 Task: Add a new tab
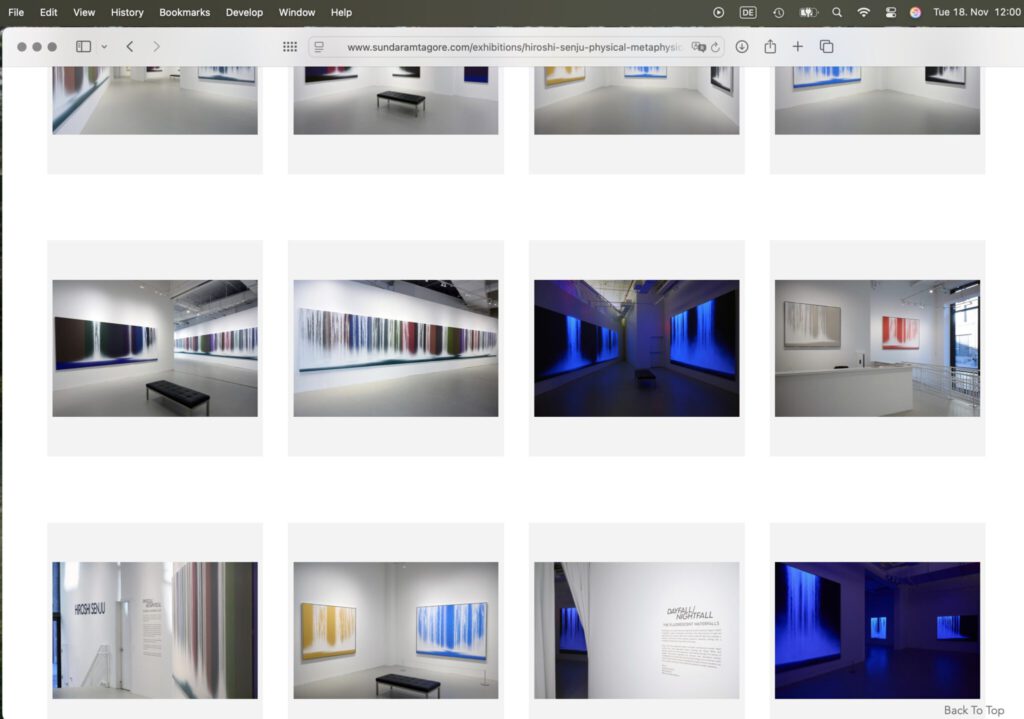pyautogui.click(x=798, y=47)
